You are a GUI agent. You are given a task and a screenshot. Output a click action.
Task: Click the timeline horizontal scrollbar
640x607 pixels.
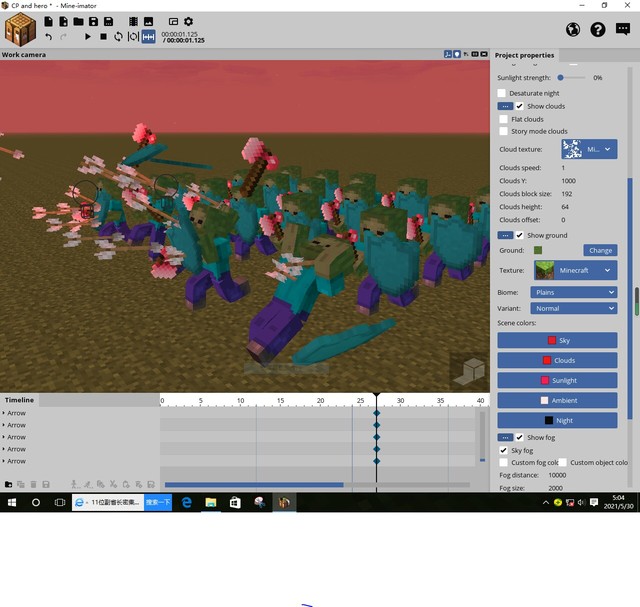tap(254, 485)
